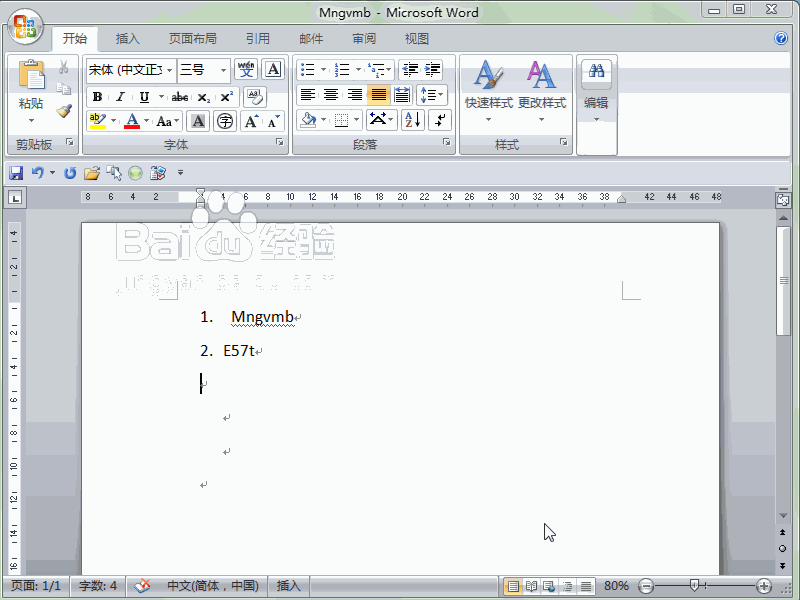Toggle Italic formatting
Image resolution: width=800 pixels, height=600 pixels.
pos(120,96)
